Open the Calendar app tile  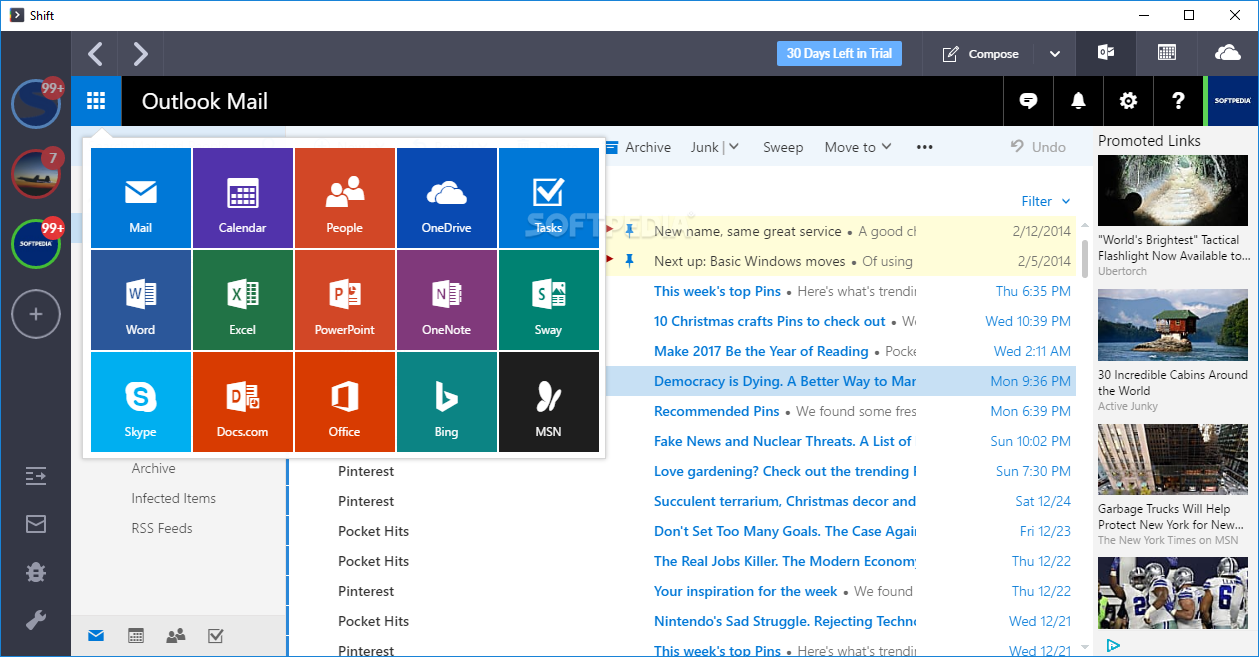[x=243, y=198]
